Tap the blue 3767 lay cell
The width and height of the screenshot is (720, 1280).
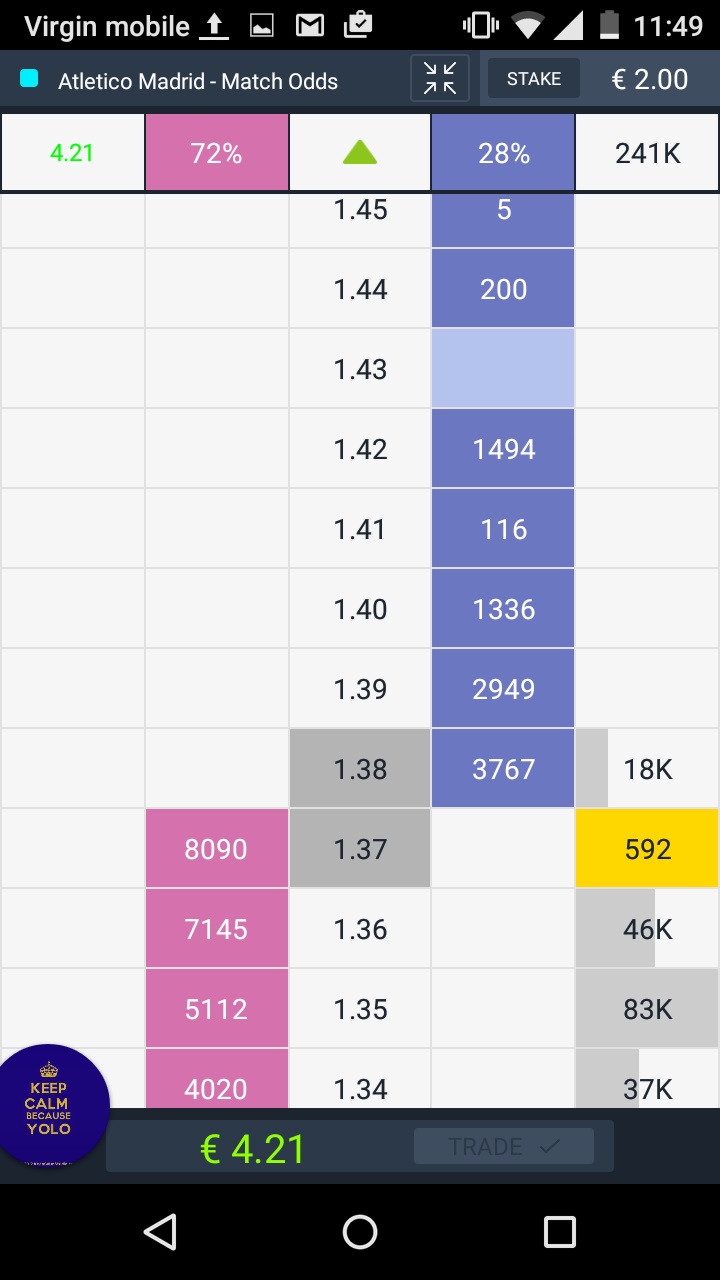tap(503, 769)
